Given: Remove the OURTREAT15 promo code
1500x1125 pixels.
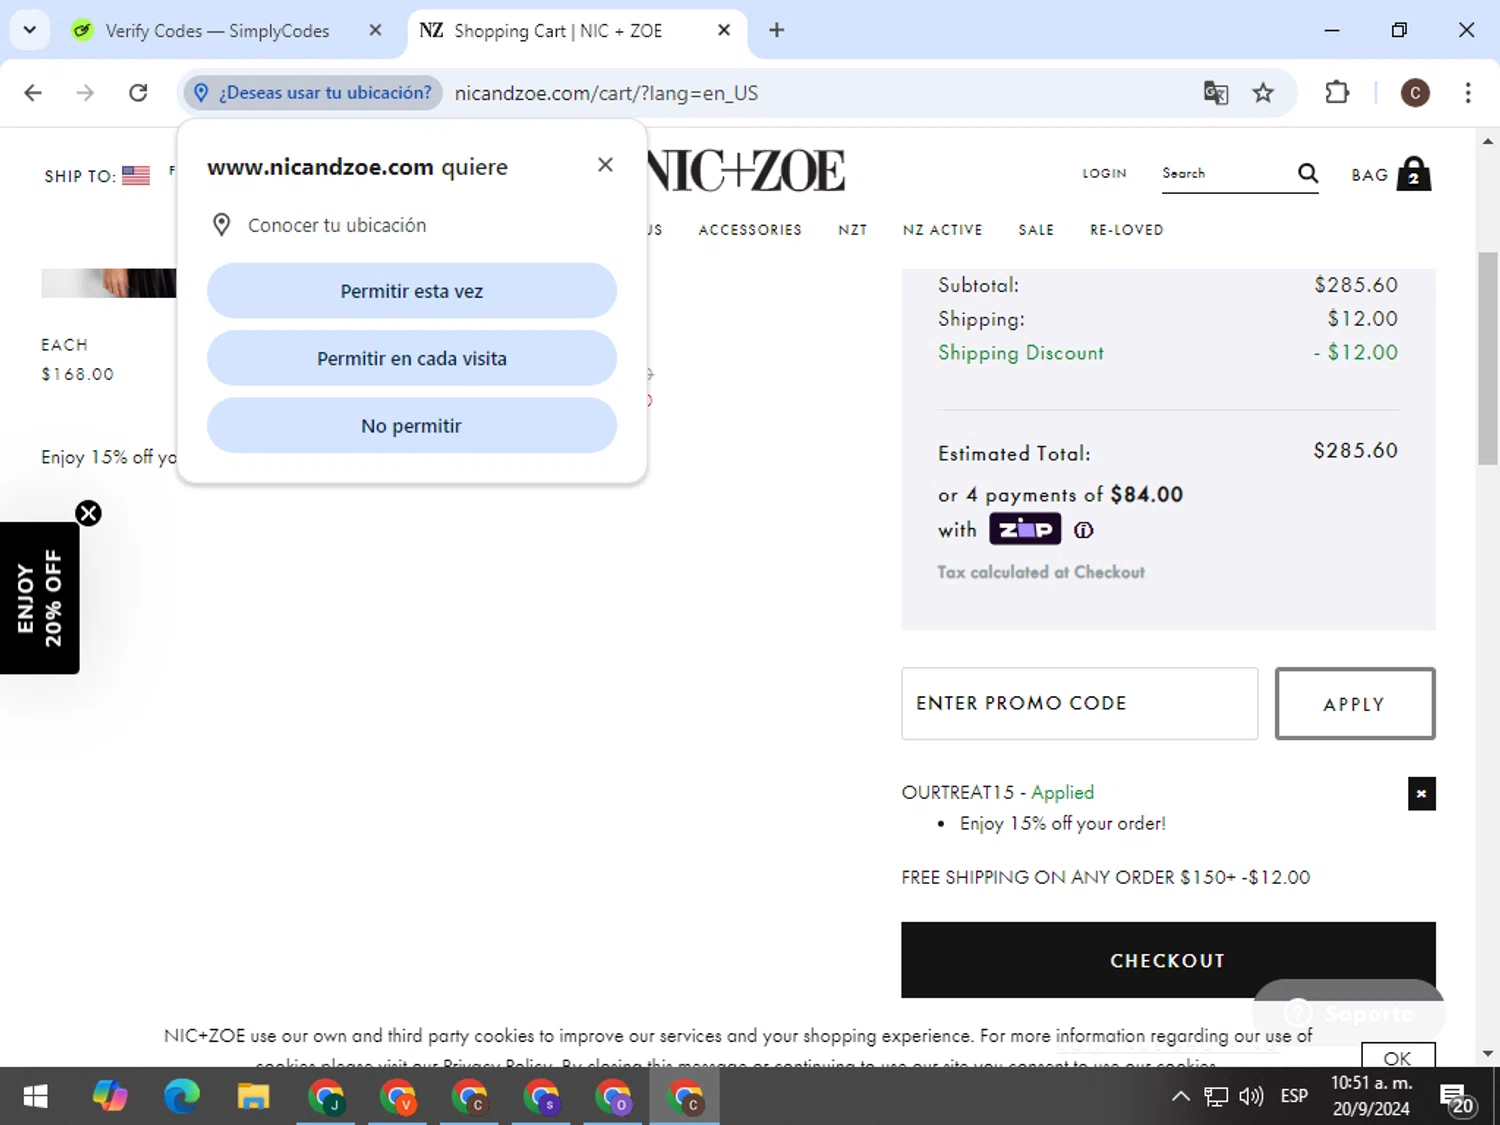Looking at the screenshot, I should [x=1421, y=794].
